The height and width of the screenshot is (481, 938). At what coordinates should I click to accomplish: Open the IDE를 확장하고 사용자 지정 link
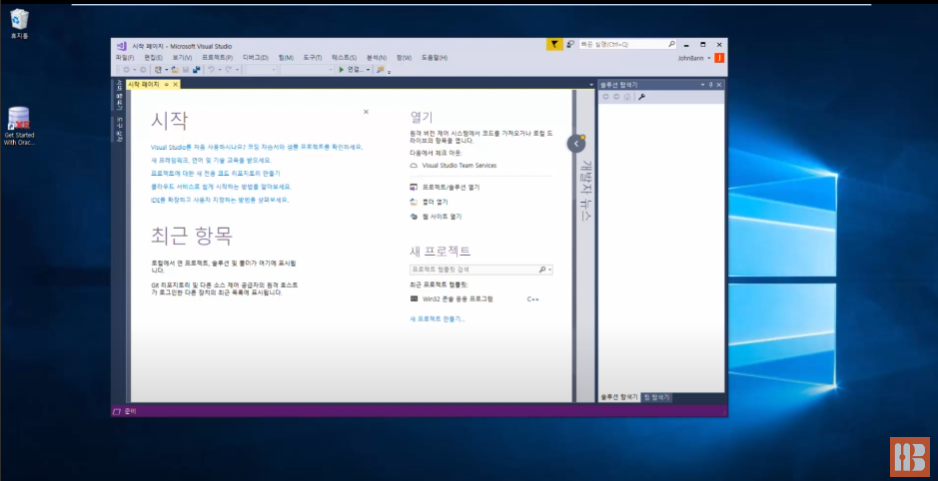click(220, 200)
